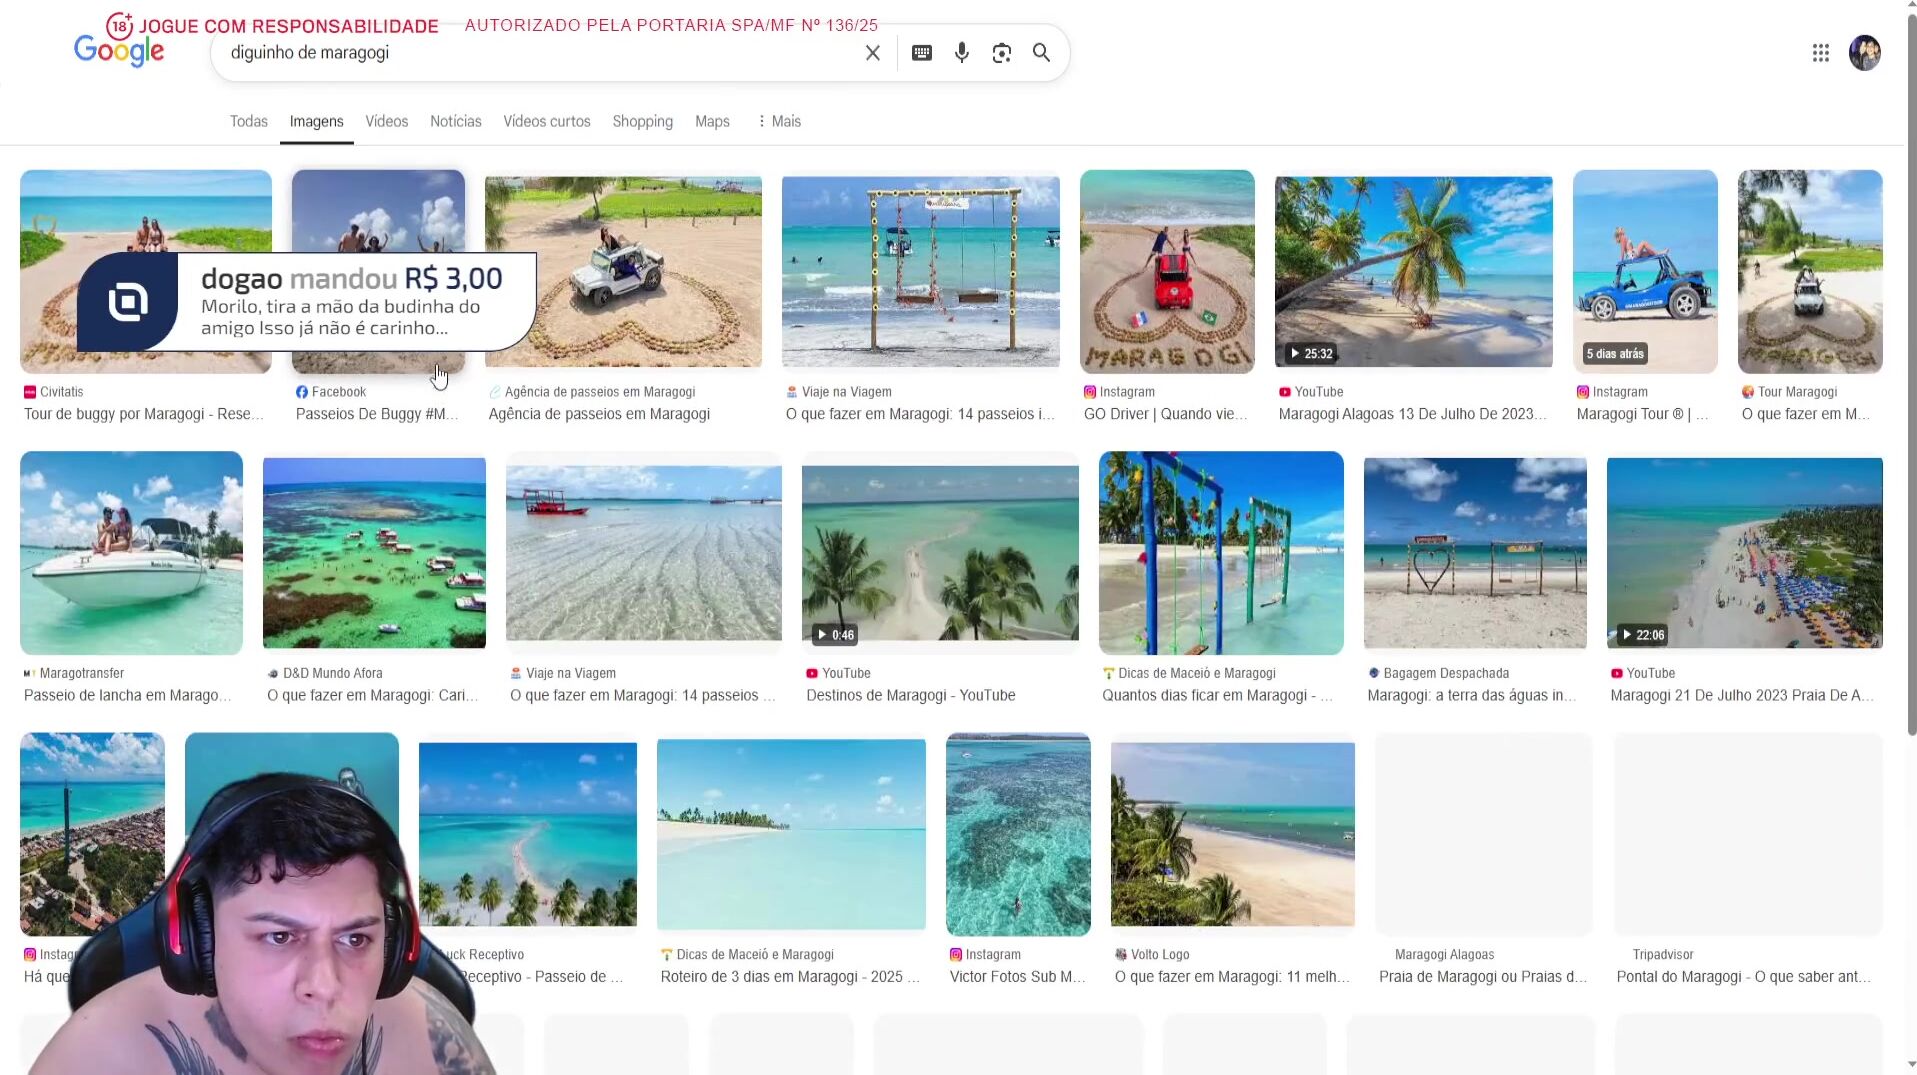
Task: Open the Google account profile avatar
Action: pos(1864,53)
